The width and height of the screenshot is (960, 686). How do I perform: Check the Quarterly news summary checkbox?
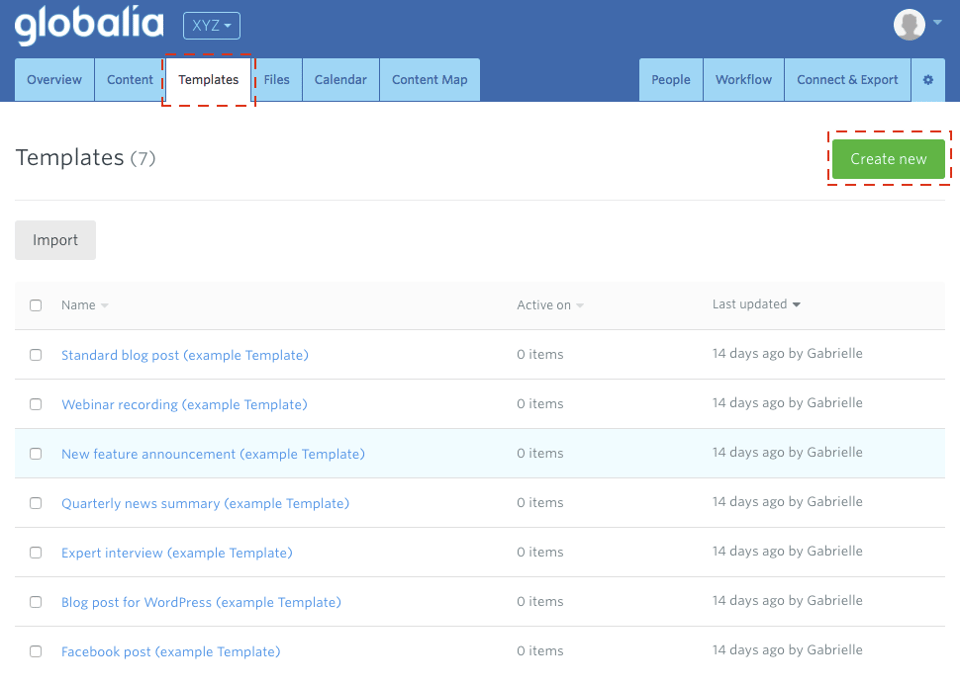[36, 503]
